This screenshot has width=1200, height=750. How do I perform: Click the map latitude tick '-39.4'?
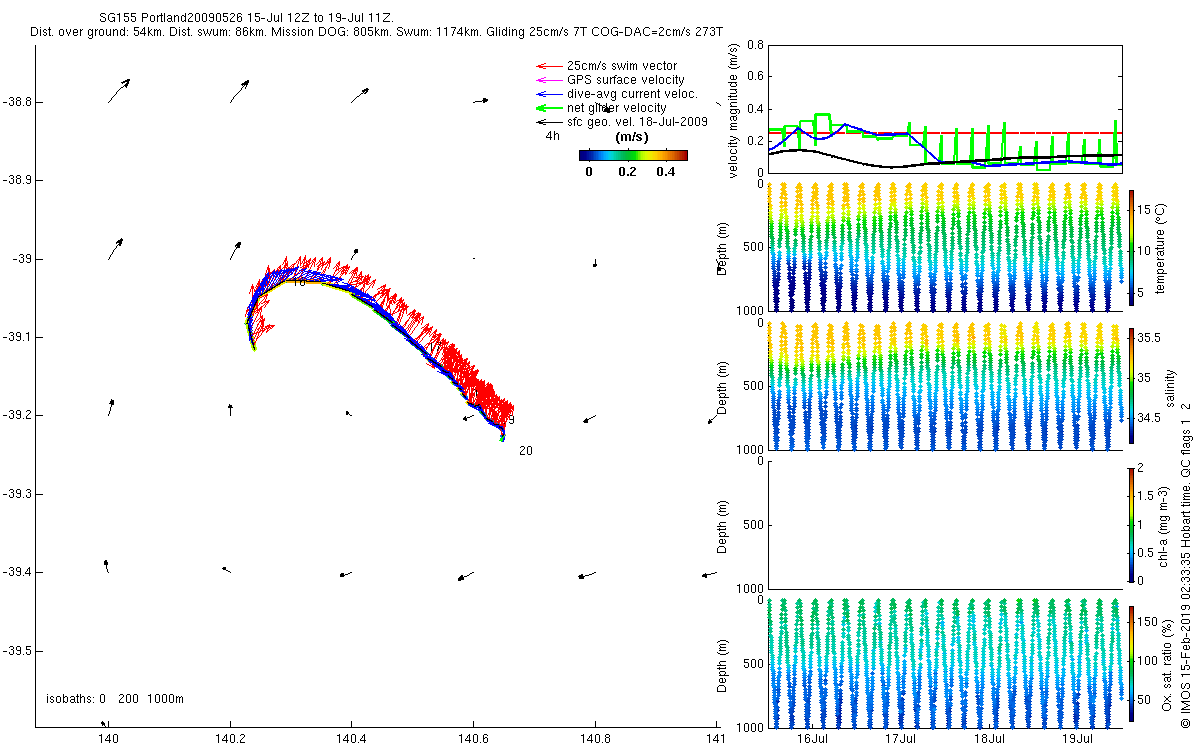pos(16,572)
